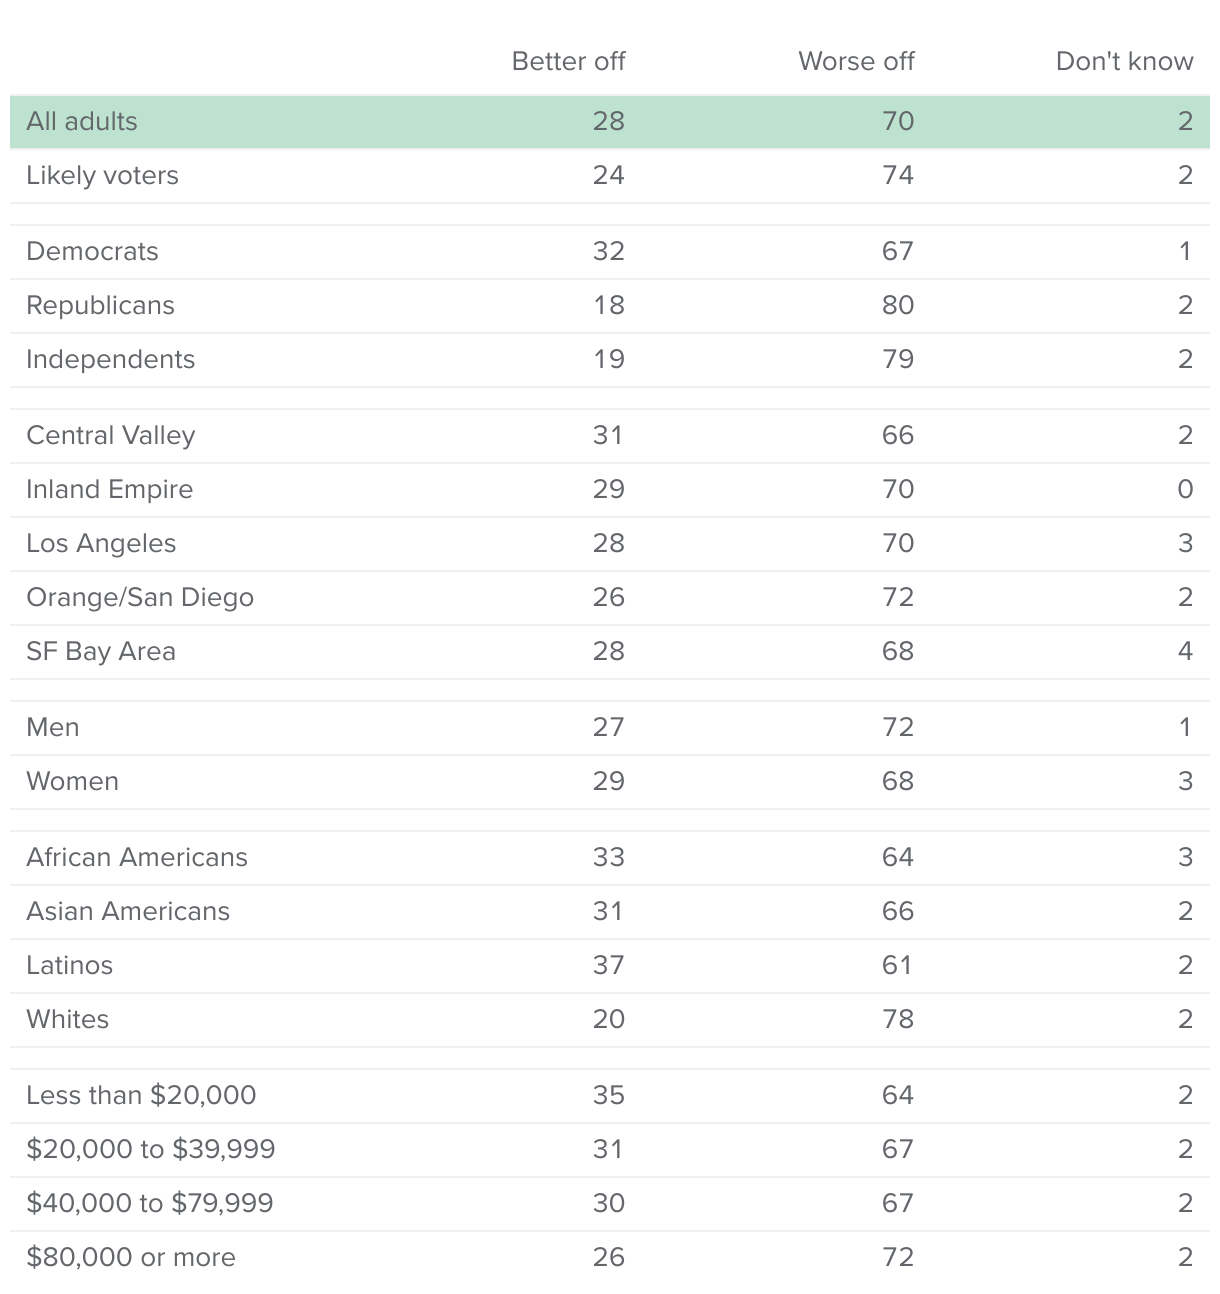Screen dimensions: 1220x1294
Task: Select the "Latinos" row label
Action: coord(69,965)
